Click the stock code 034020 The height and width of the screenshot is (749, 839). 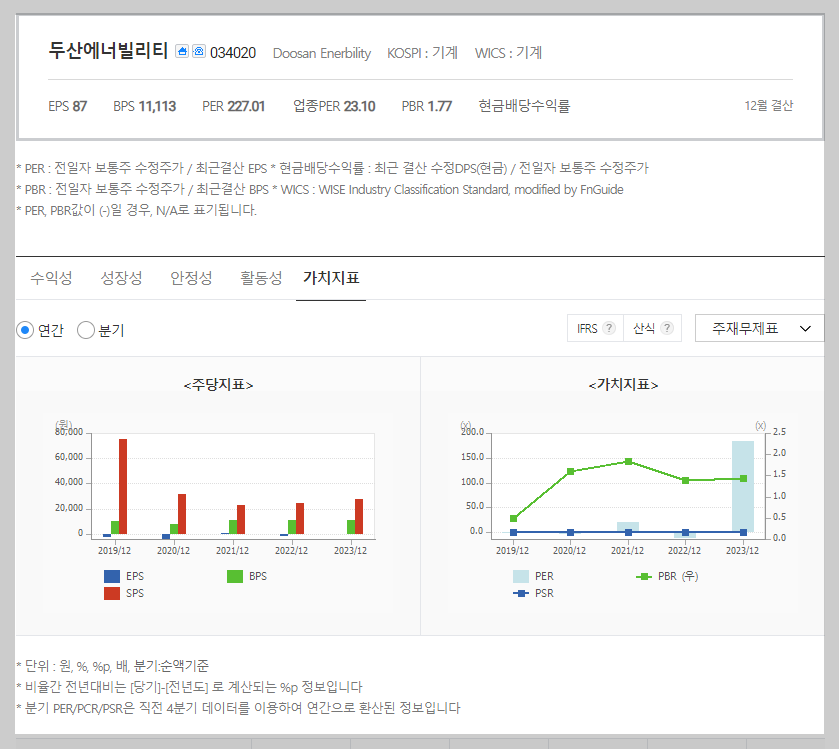(233, 53)
